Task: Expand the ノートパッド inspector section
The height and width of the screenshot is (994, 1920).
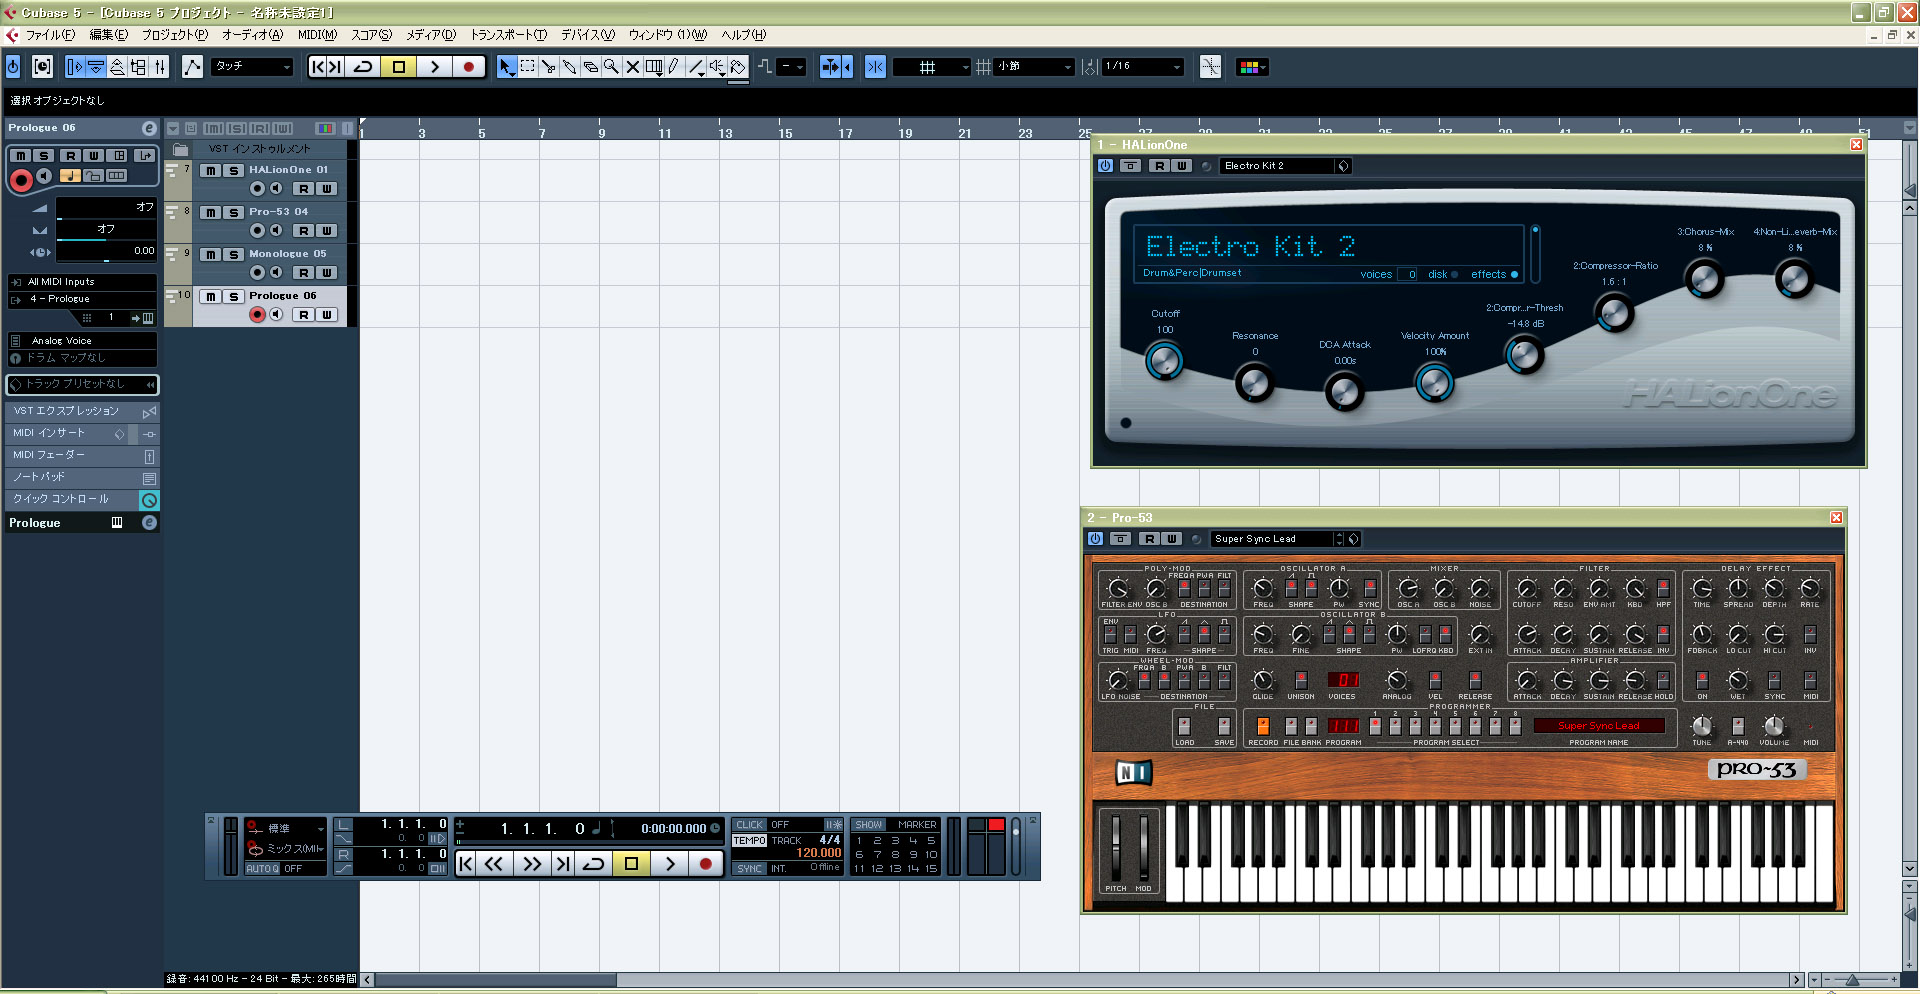Action: [x=82, y=478]
